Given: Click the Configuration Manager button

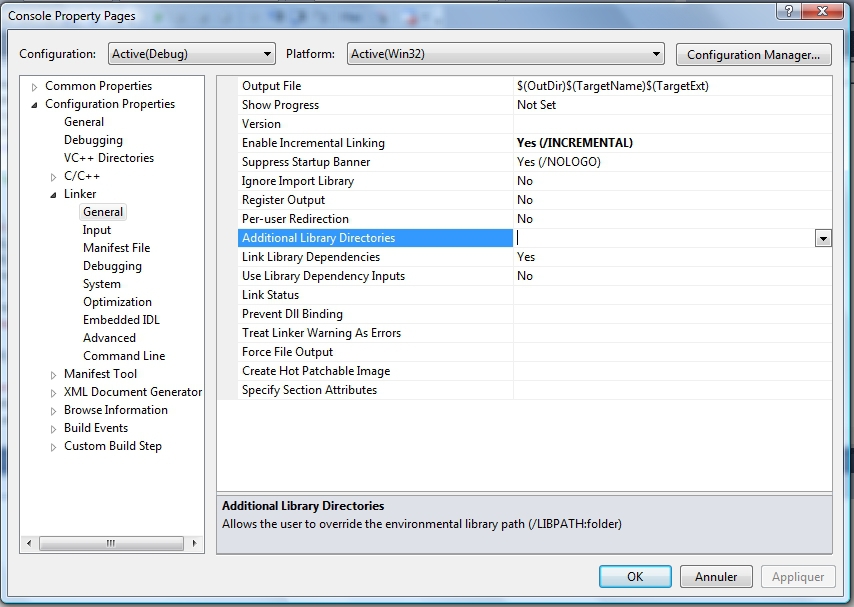Looking at the screenshot, I should click(754, 54).
